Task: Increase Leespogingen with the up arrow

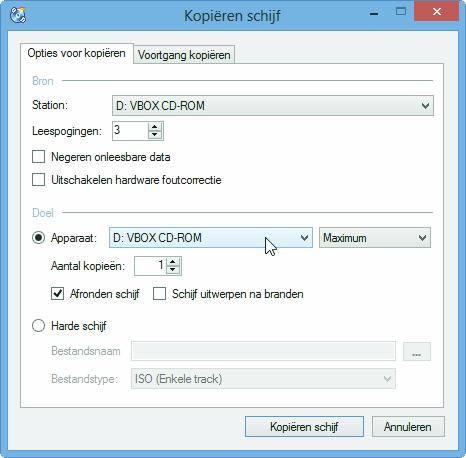Action: (x=154, y=127)
